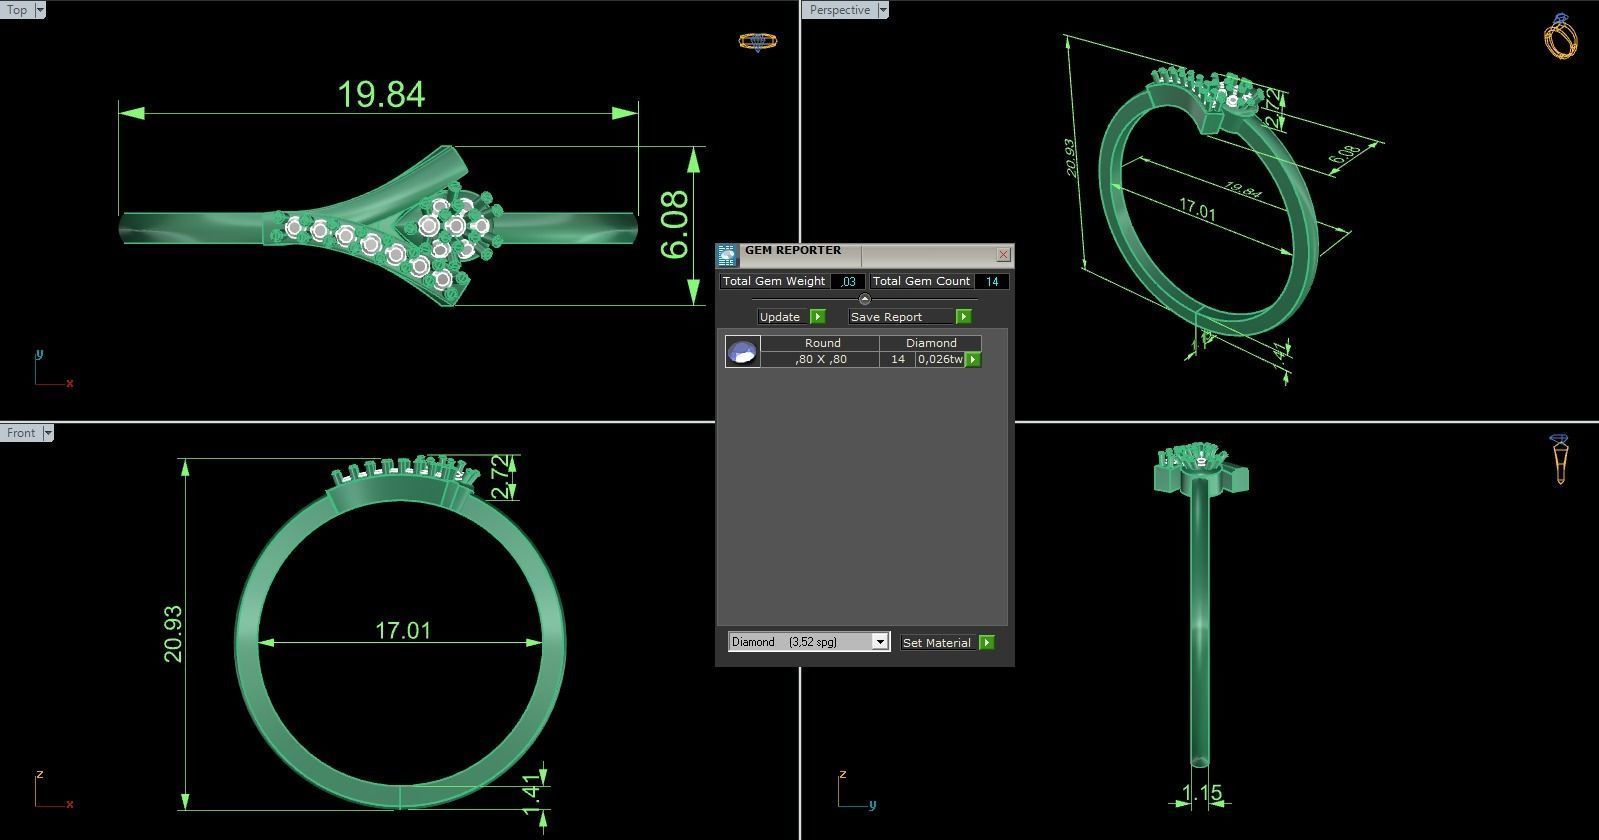Click the round gem thumbnail in the report
This screenshot has height=840, width=1599.
(743, 352)
